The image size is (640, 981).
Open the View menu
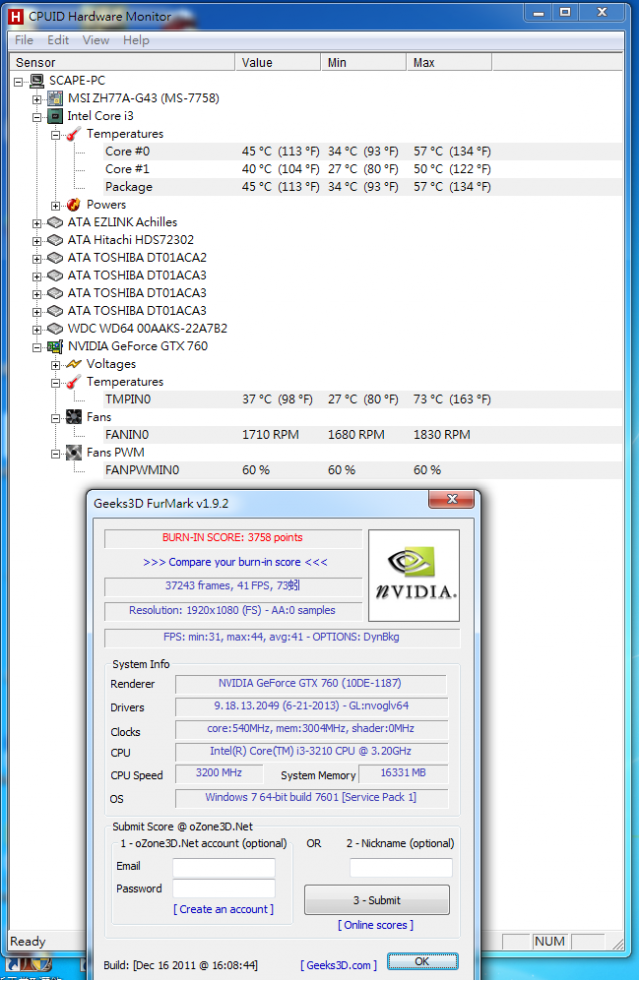[x=96, y=40]
